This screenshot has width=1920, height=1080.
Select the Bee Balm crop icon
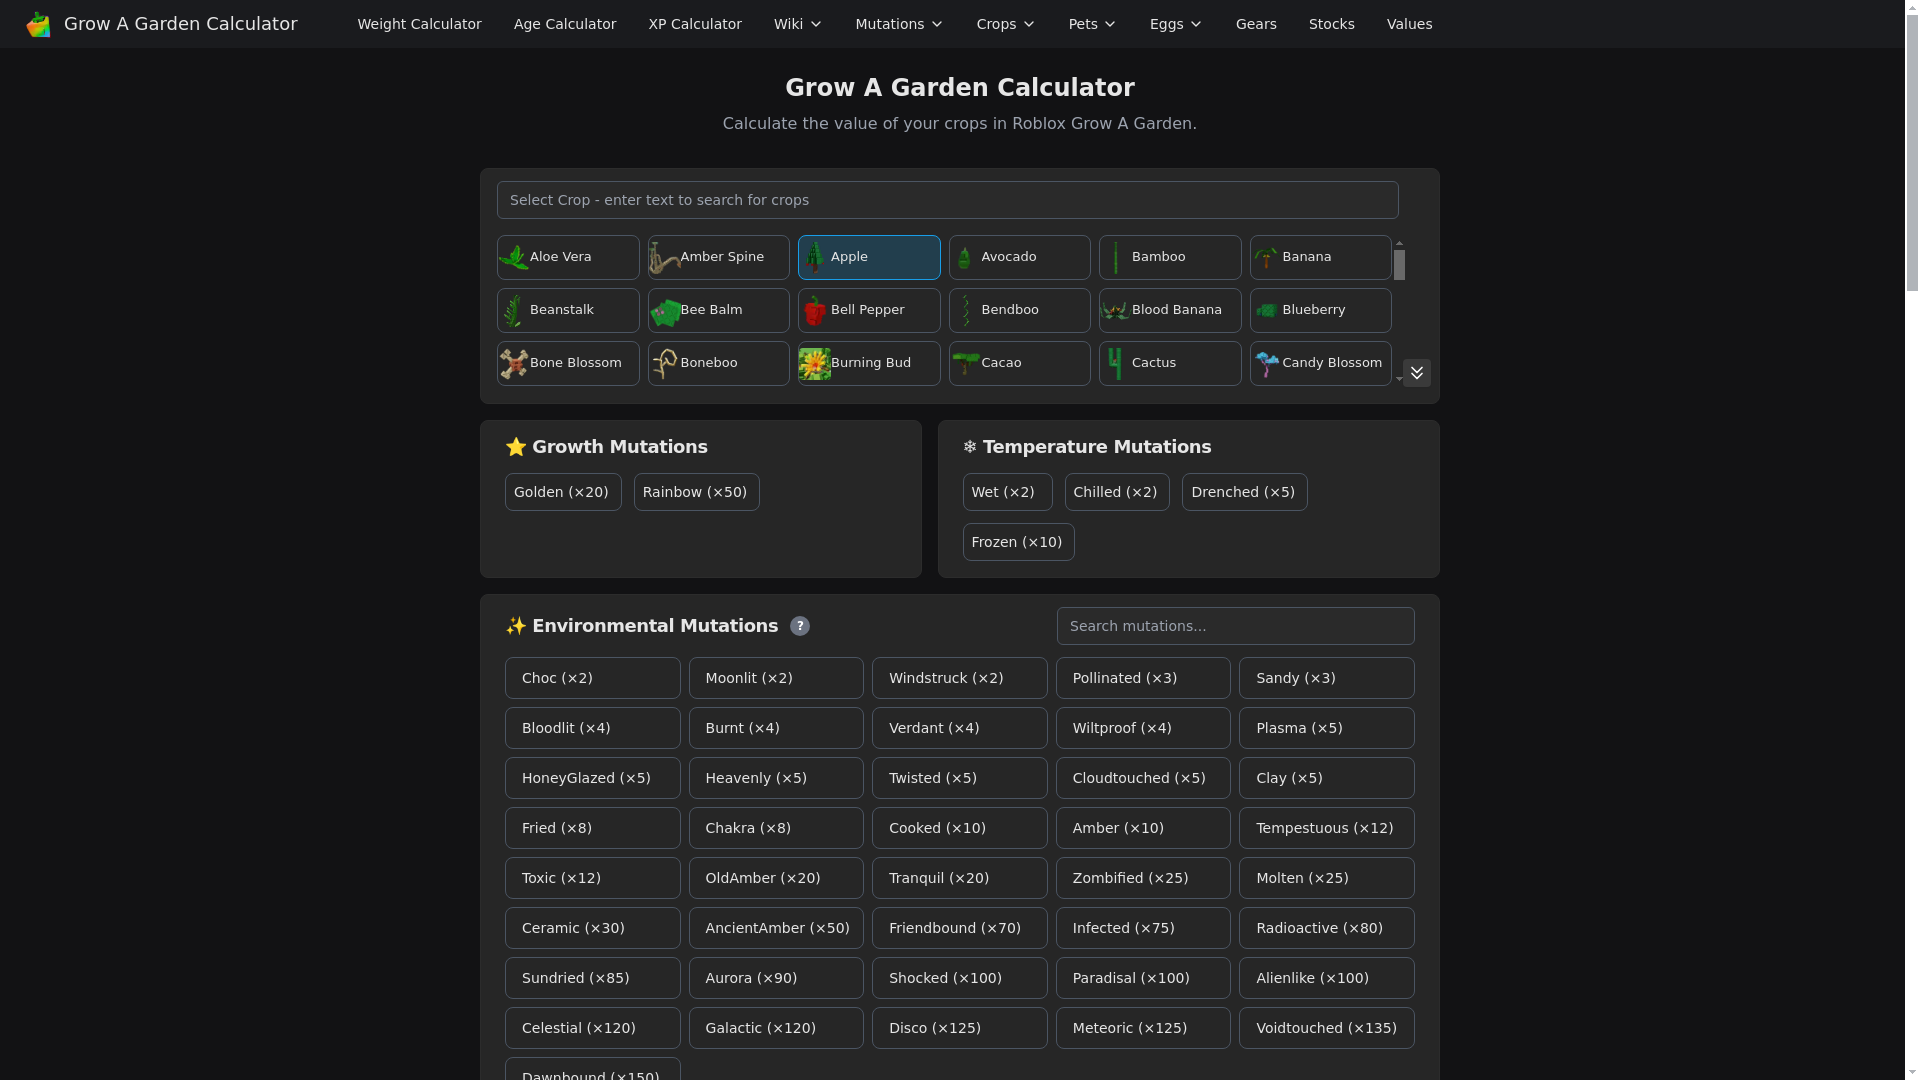click(664, 311)
